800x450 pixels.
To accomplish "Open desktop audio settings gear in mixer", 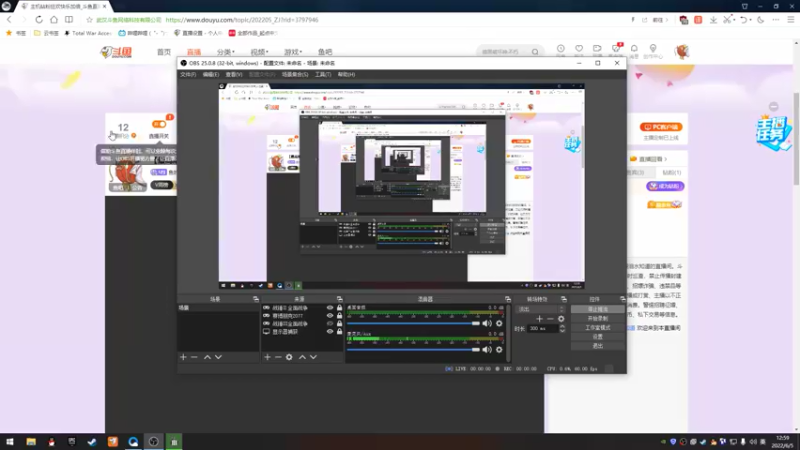I will [499, 323].
